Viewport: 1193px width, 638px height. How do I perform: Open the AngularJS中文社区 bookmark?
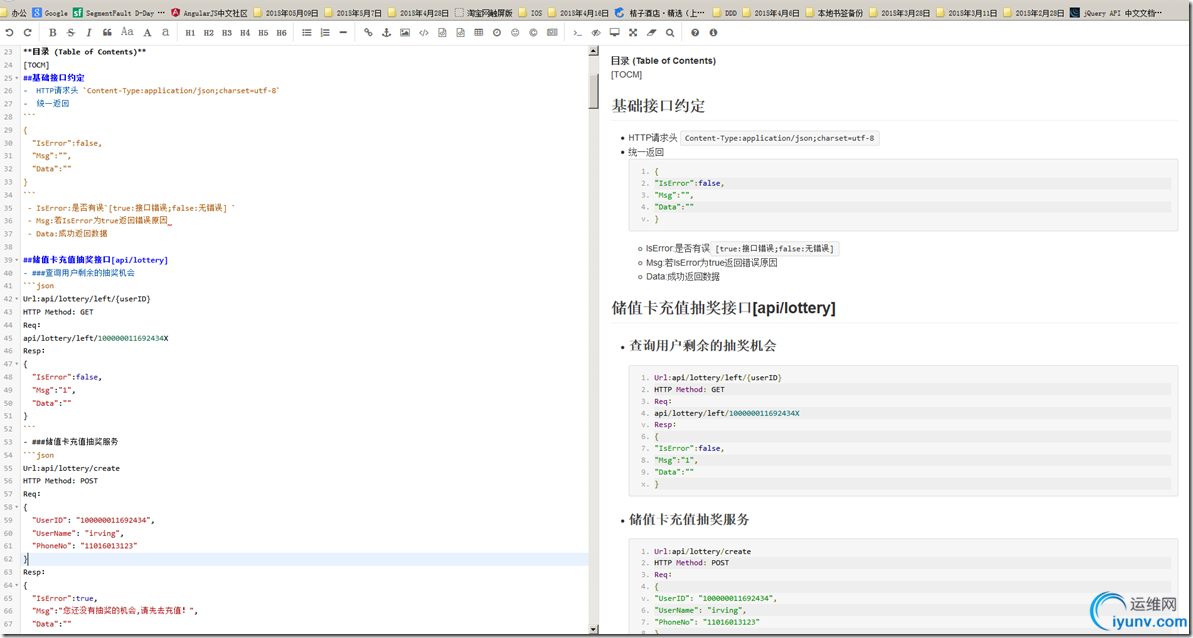pos(209,13)
